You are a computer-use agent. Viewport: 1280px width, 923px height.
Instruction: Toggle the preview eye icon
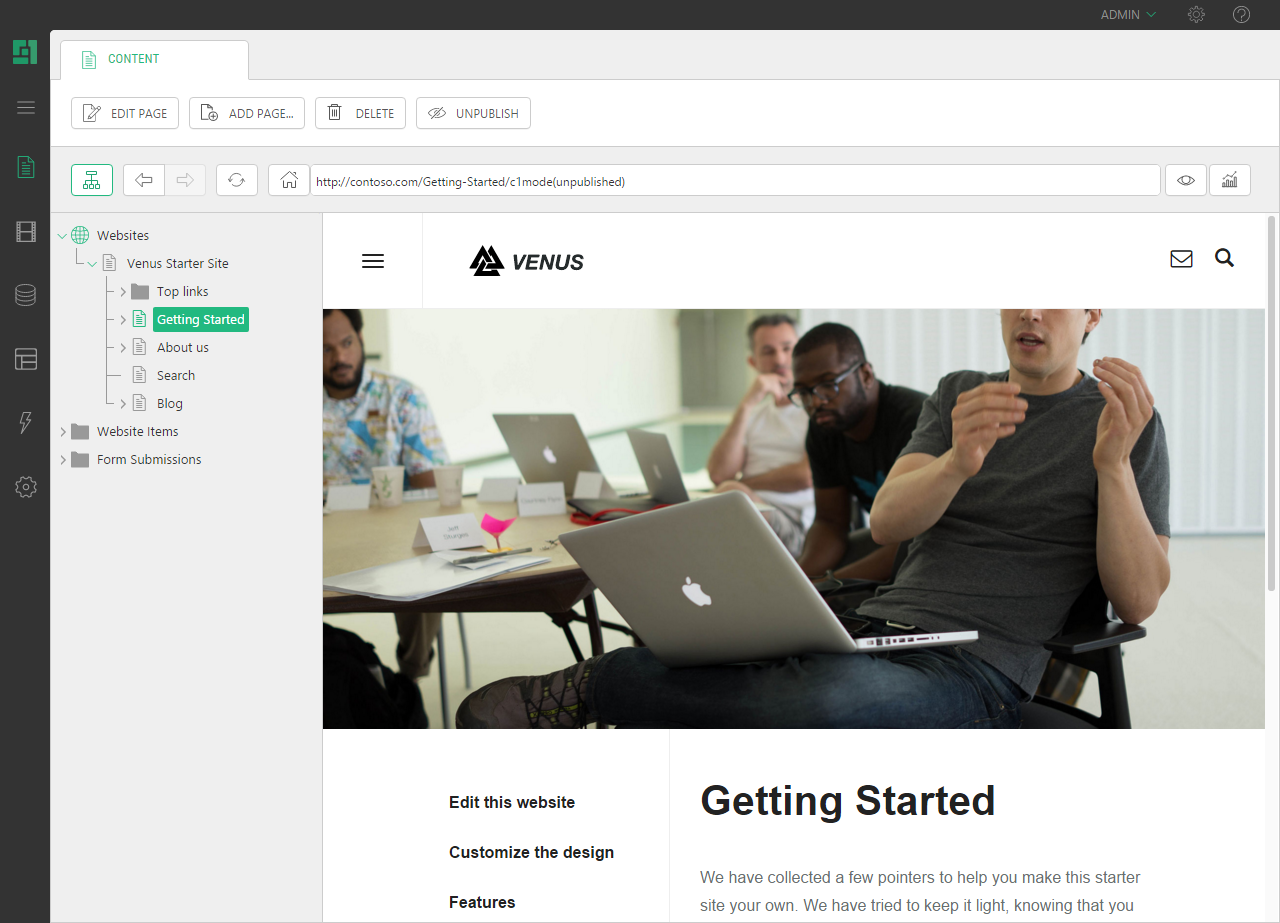click(1186, 180)
